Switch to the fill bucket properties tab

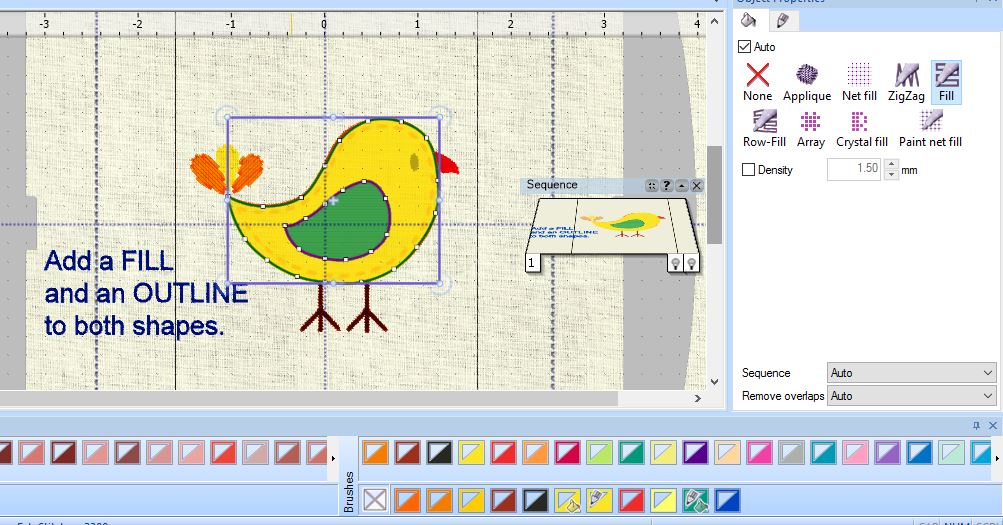[749, 20]
